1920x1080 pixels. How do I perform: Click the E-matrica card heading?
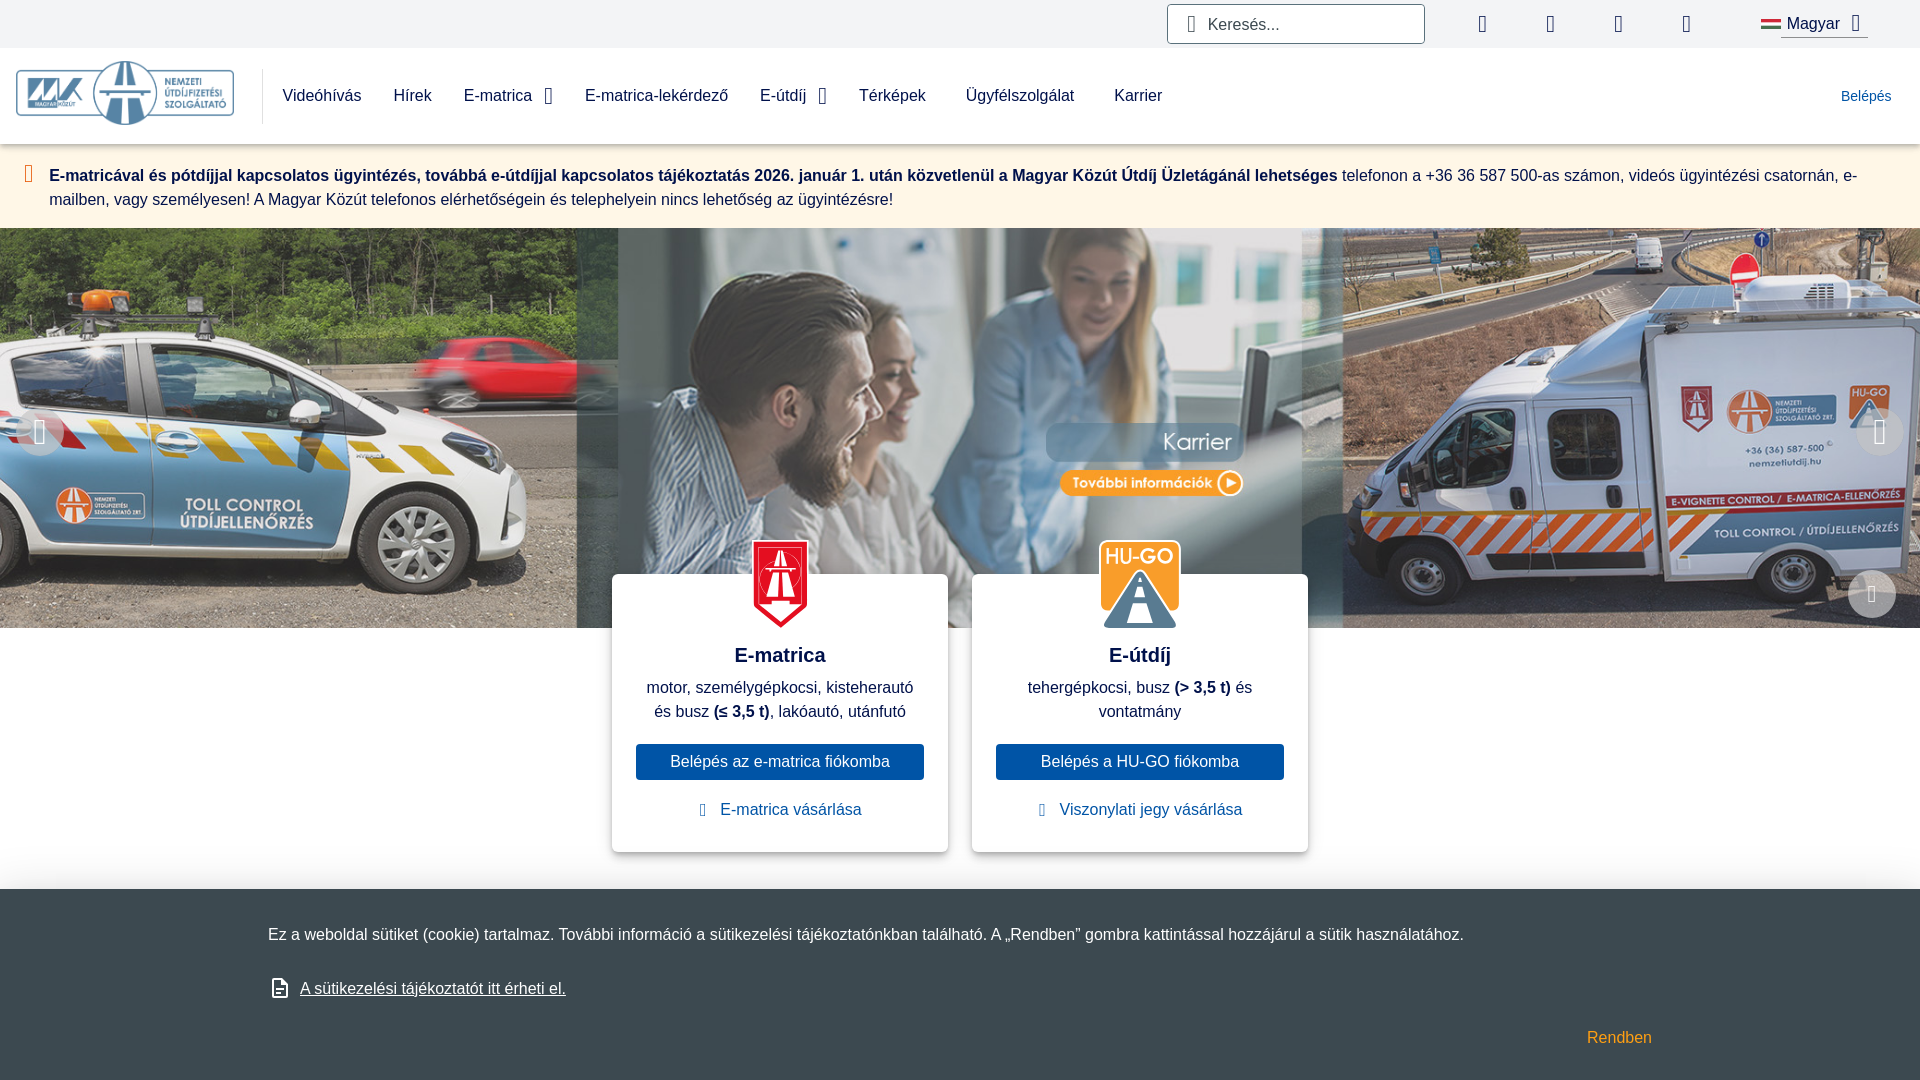pyautogui.click(x=780, y=655)
